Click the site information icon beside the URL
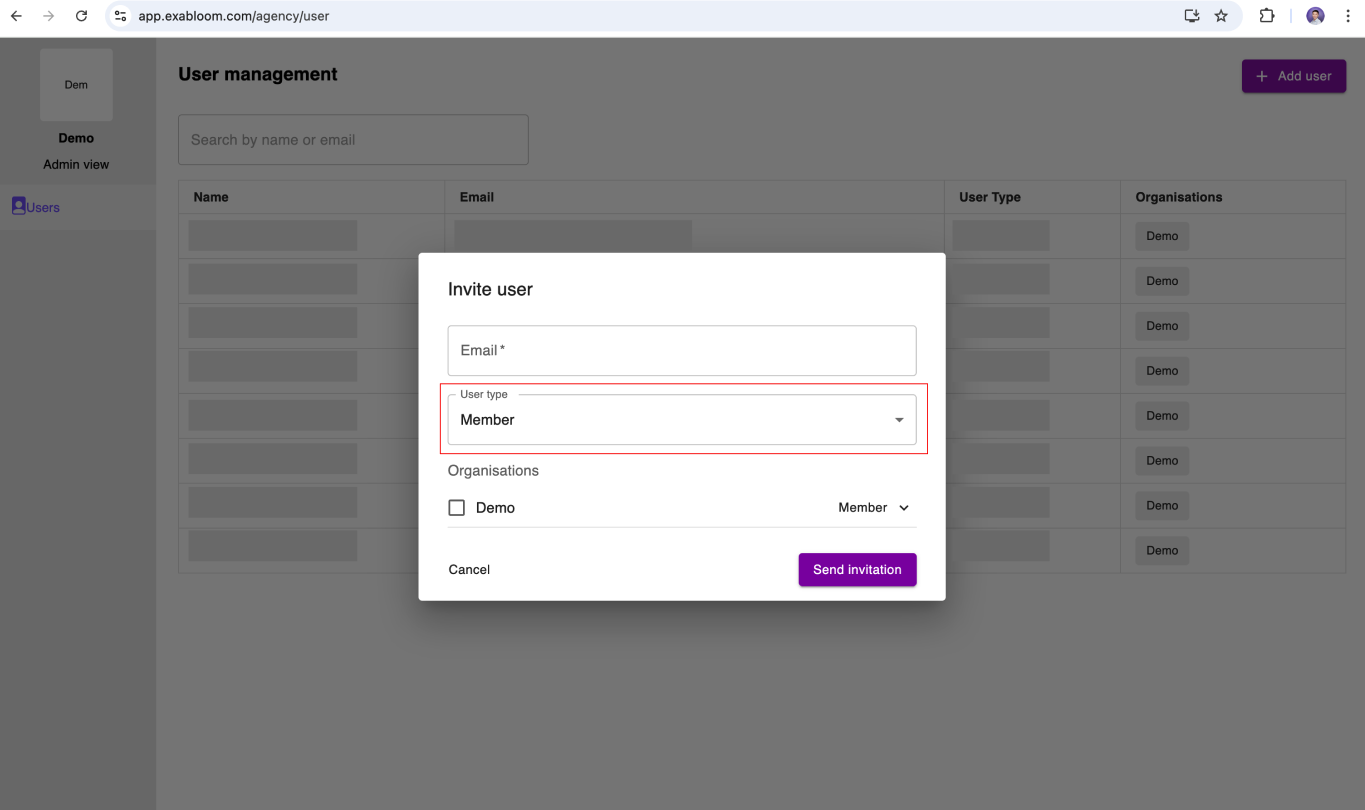The height and width of the screenshot is (810, 1365). (120, 16)
